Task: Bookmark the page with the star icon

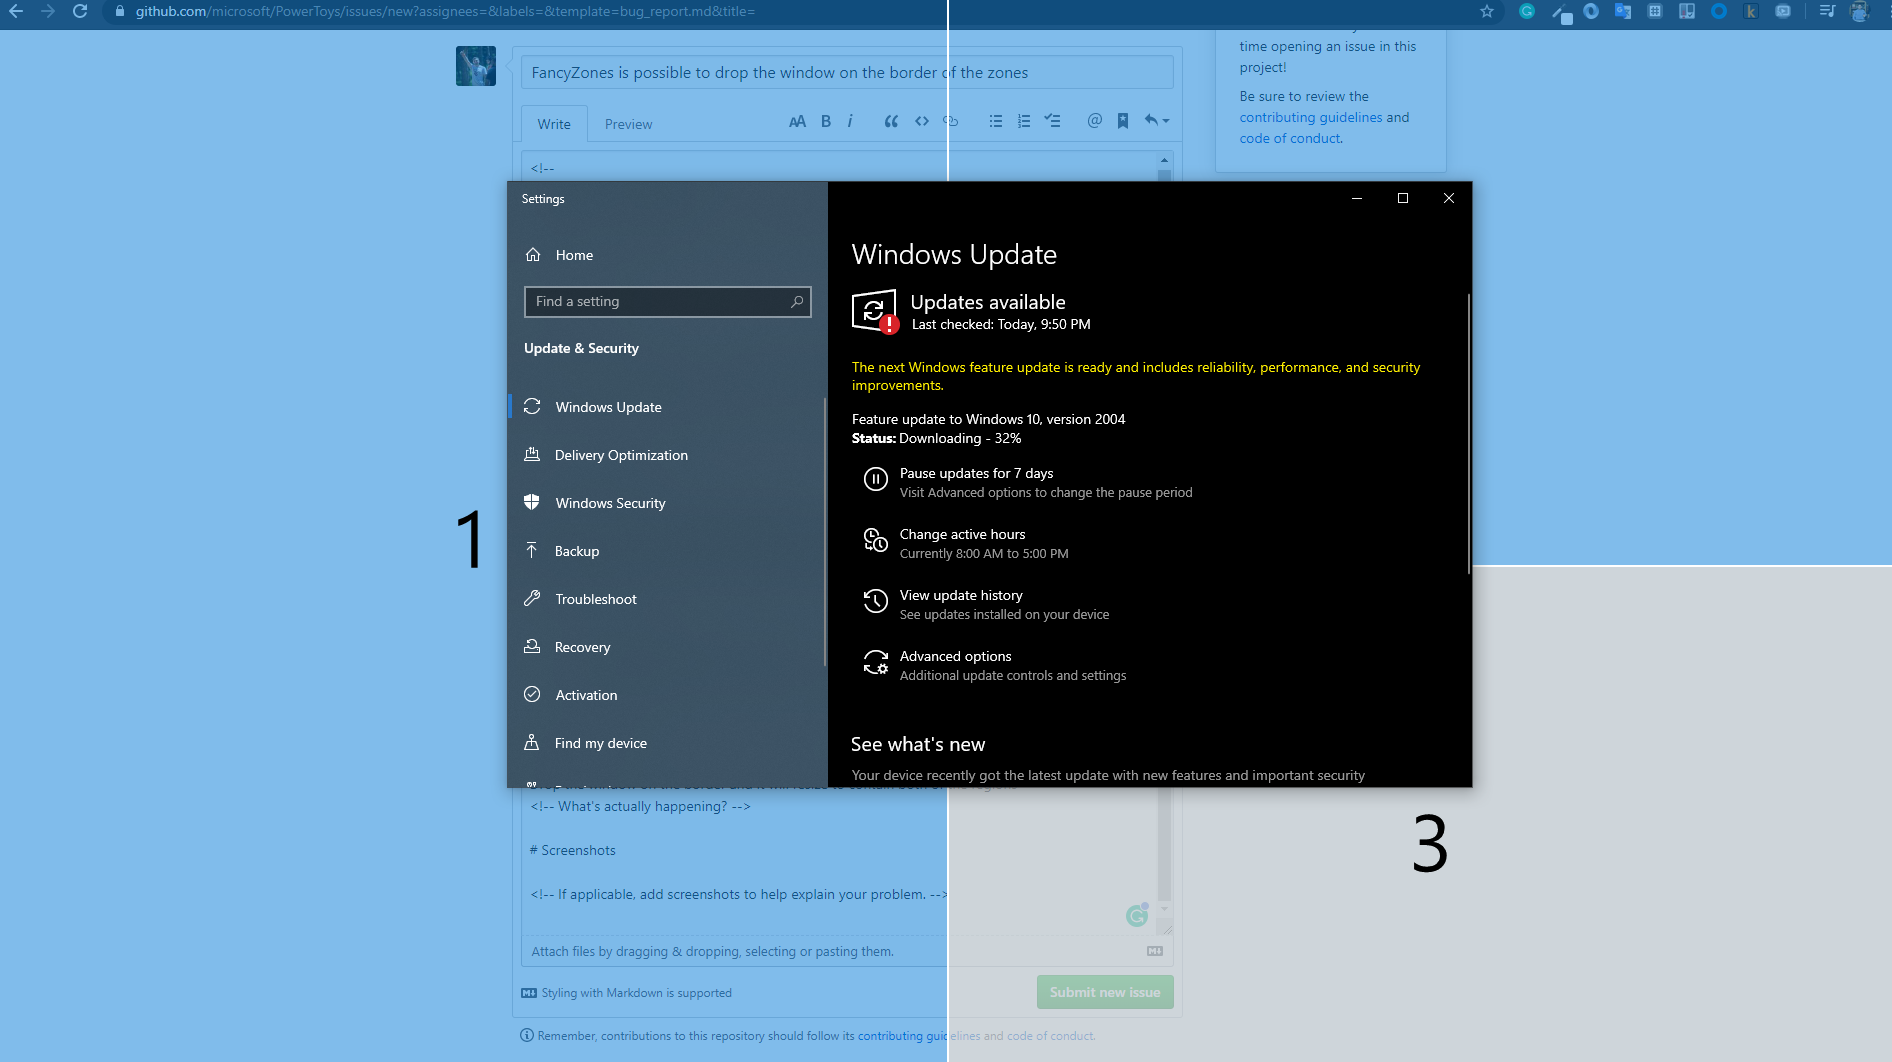Action: [1487, 12]
